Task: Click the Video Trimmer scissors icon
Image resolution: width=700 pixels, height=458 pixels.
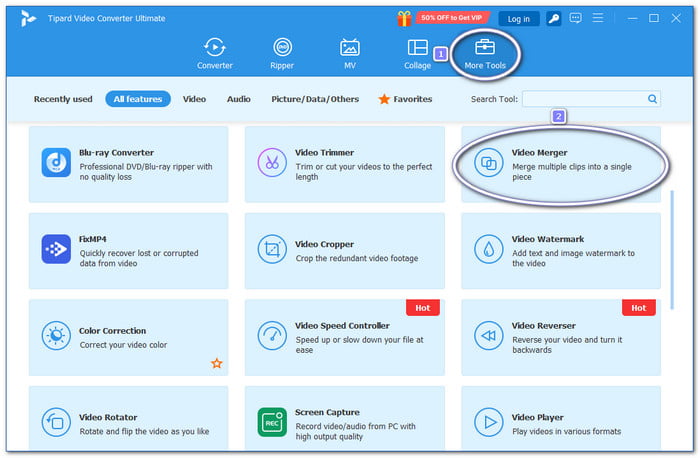Action: click(272, 163)
